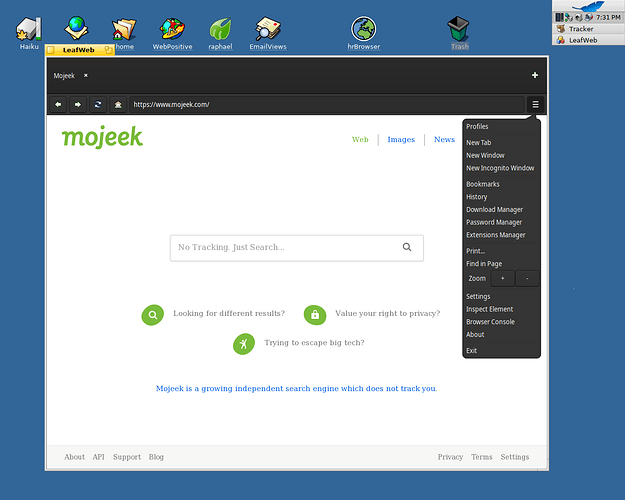Image resolution: width=625 pixels, height=500 pixels.
Task: Open Profiles from the menu
Action: [x=501, y=126]
